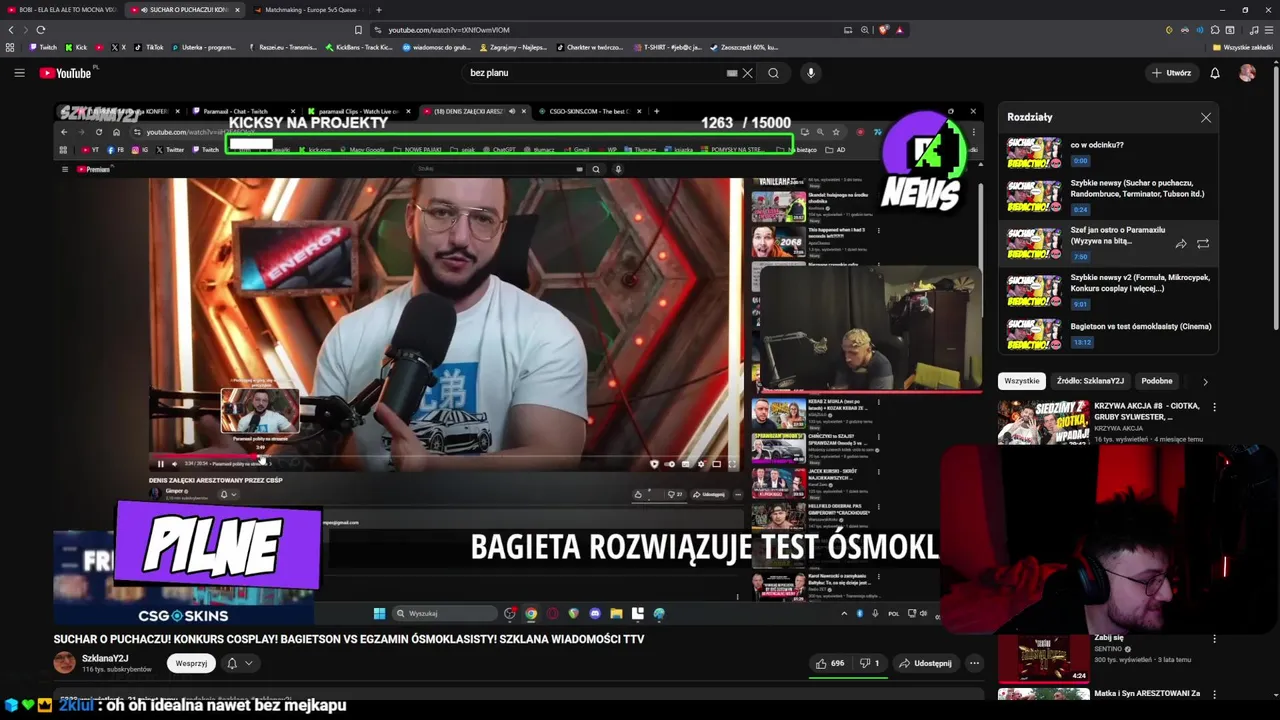The image size is (1280, 720).
Task: Click the 13:12 chapter timestamp
Action: click(1082, 342)
